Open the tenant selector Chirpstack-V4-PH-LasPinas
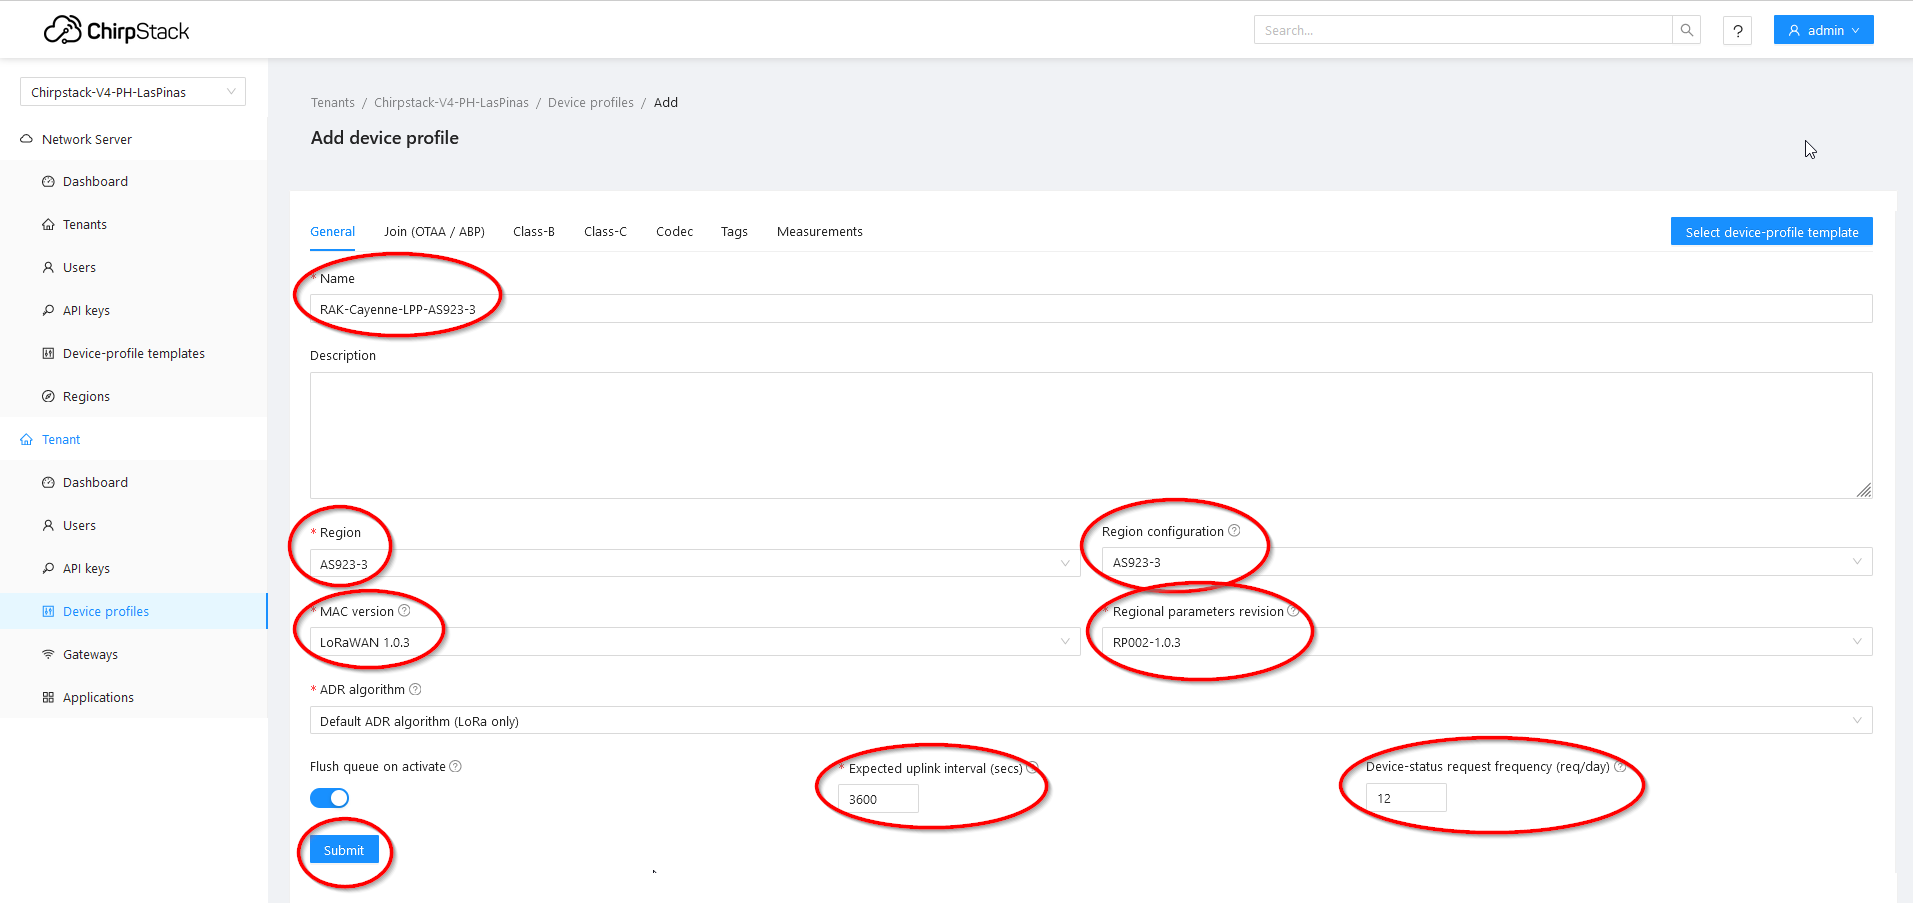This screenshot has height=903, width=1913. [x=133, y=92]
